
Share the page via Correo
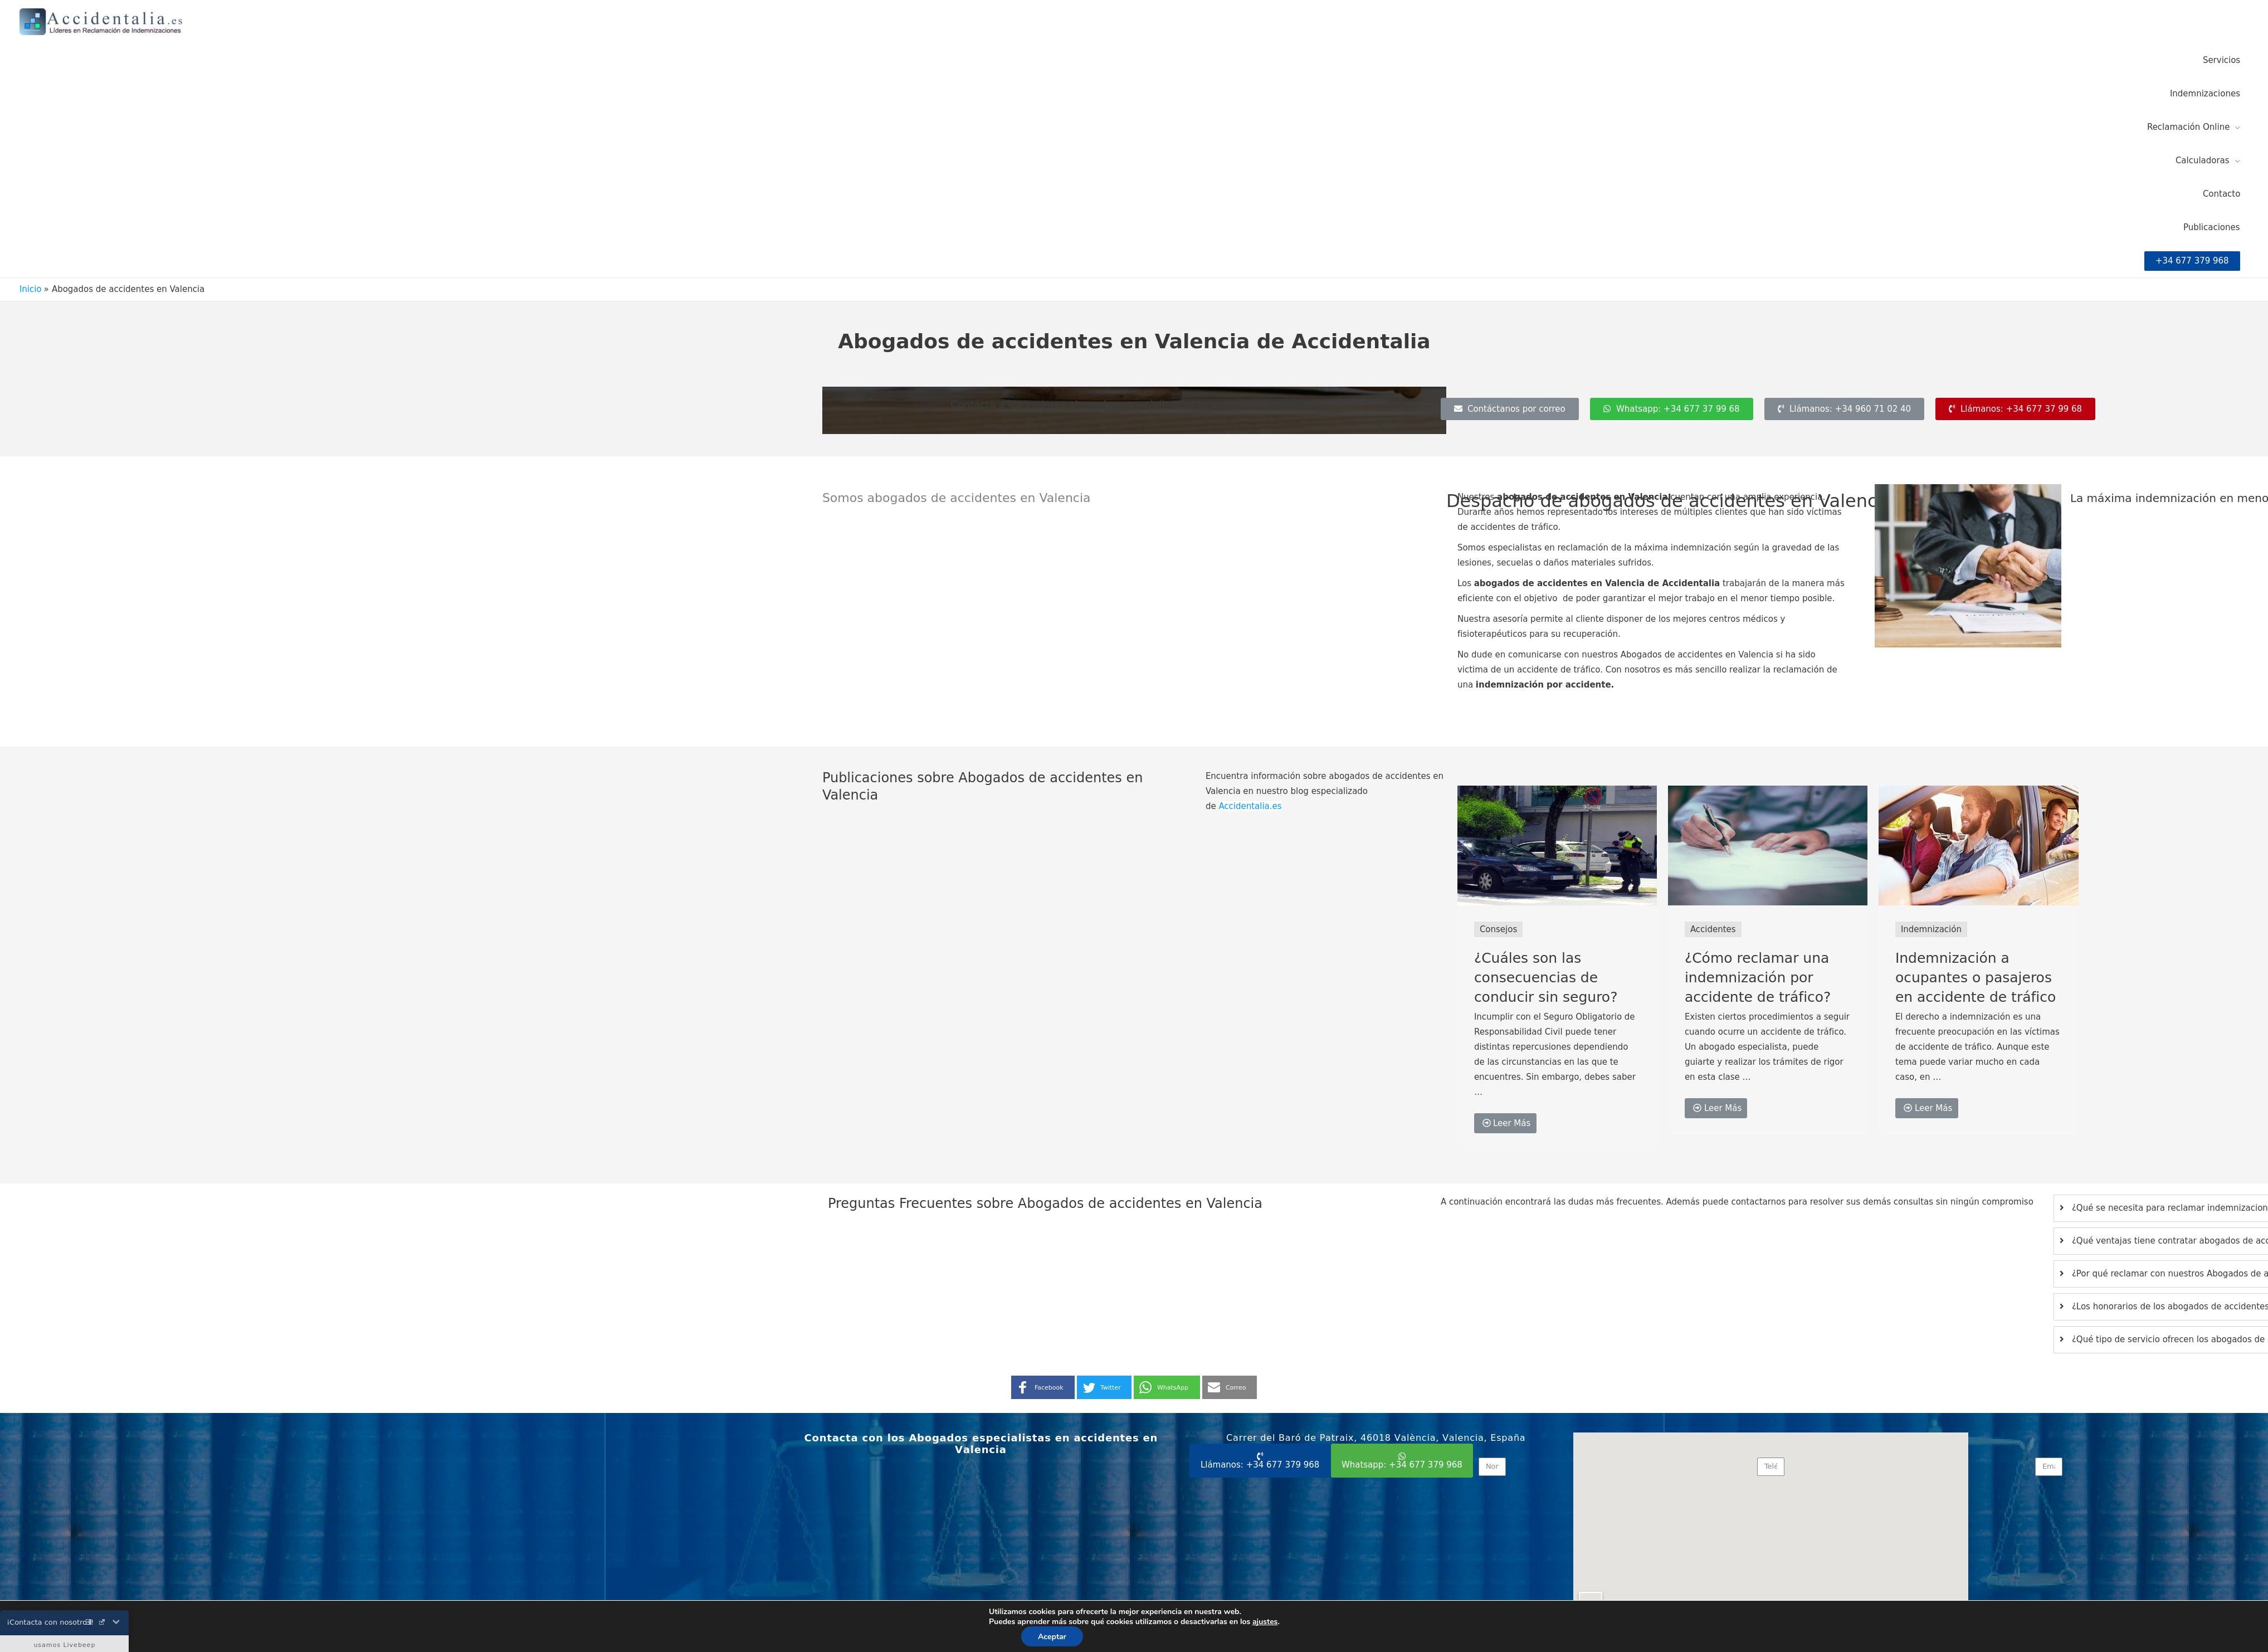pos(1229,1388)
